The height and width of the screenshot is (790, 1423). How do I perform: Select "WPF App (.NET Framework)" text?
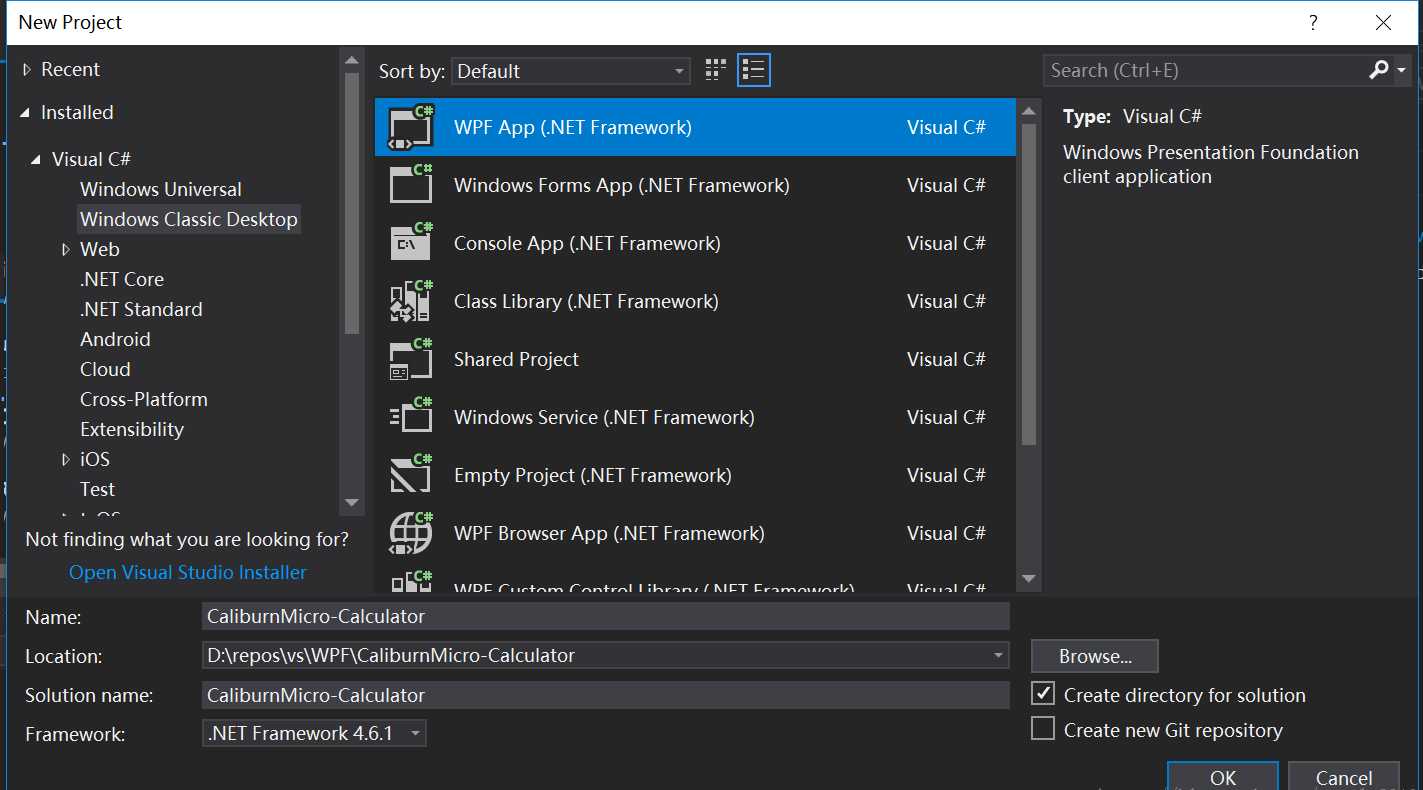click(573, 127)
